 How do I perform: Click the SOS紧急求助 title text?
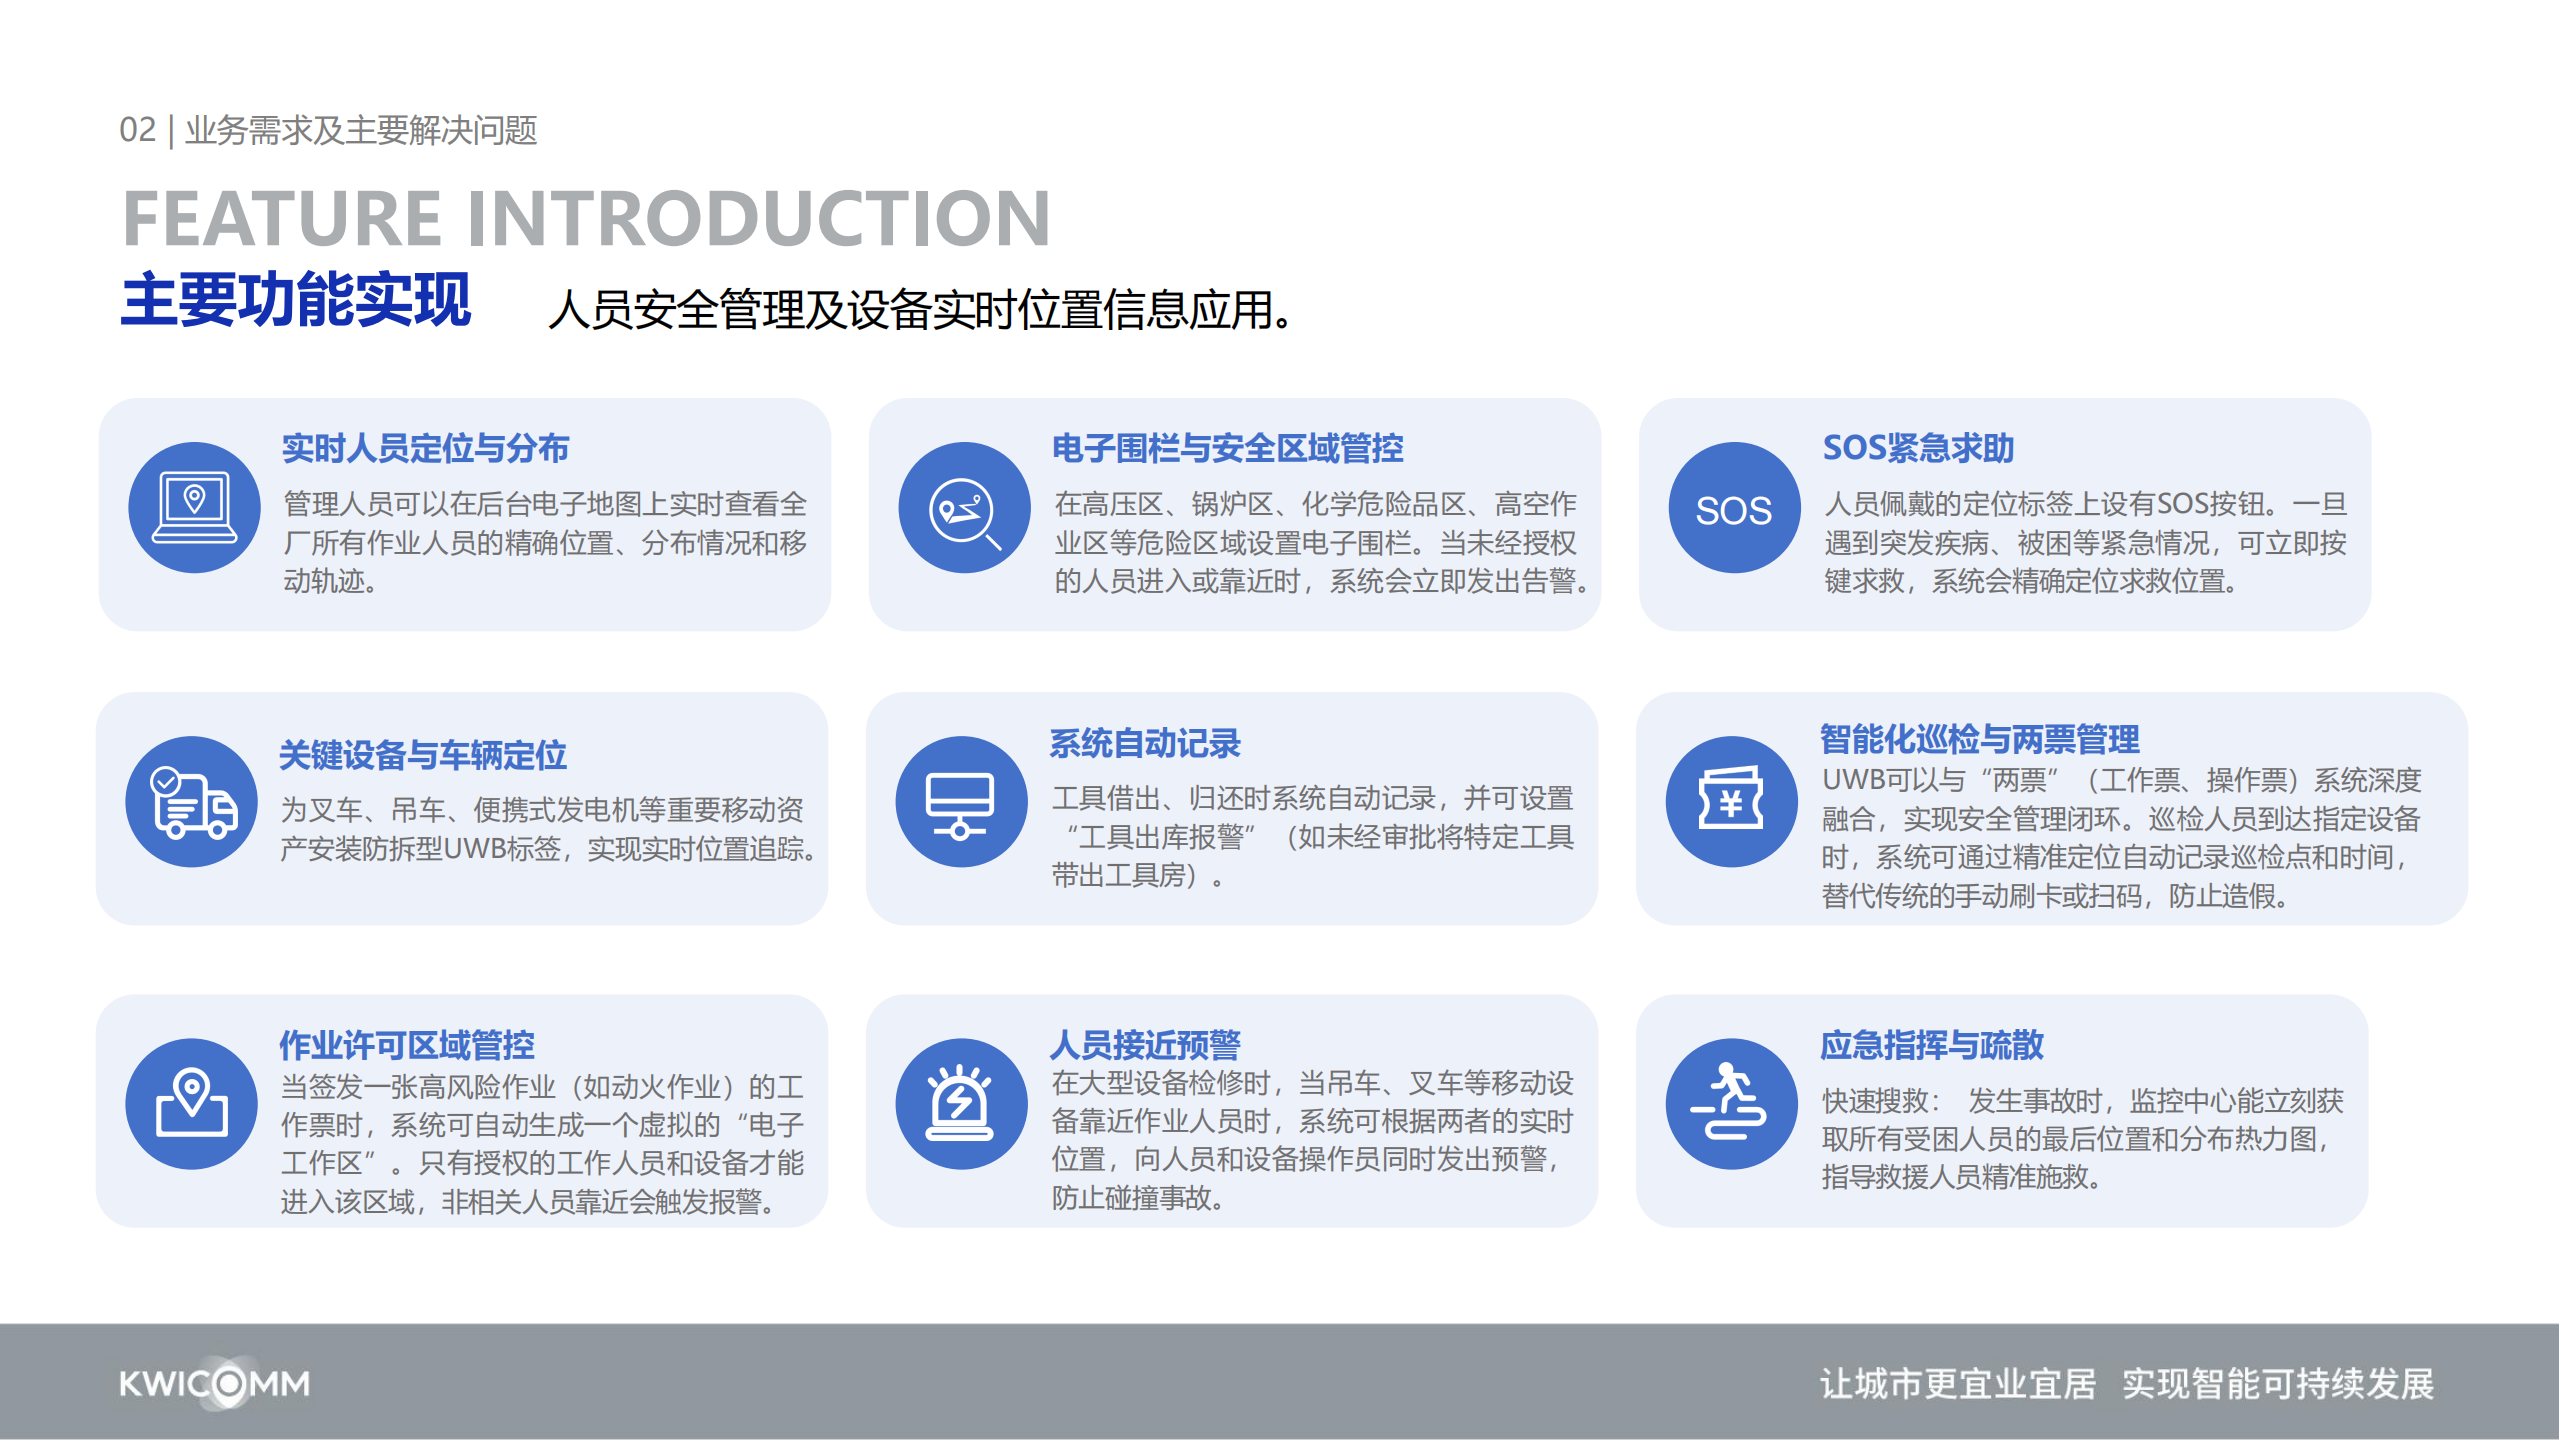[1917, 448]
